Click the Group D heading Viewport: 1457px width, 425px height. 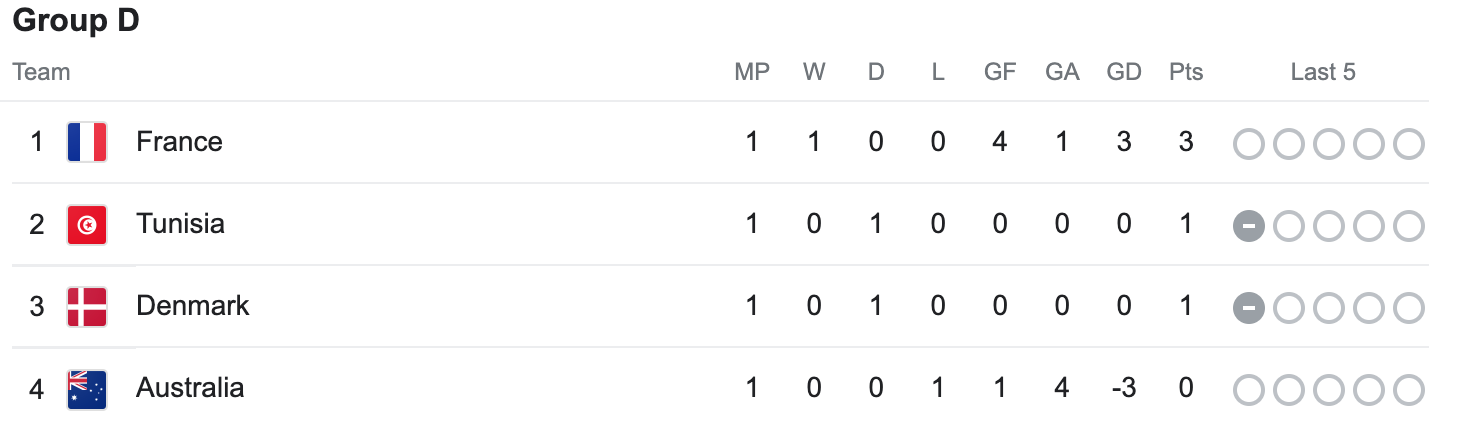click(76, 21)
